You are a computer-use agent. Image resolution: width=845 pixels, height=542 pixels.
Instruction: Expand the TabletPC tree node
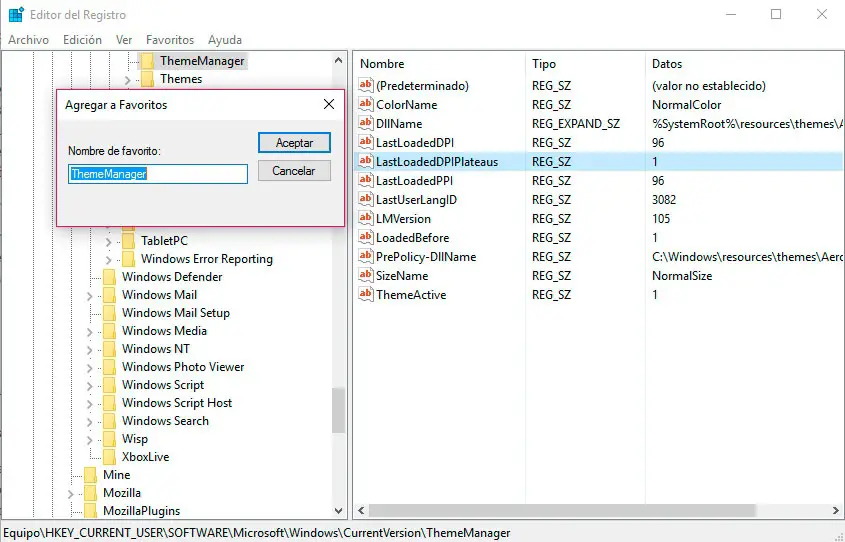(x=108, y=242)
